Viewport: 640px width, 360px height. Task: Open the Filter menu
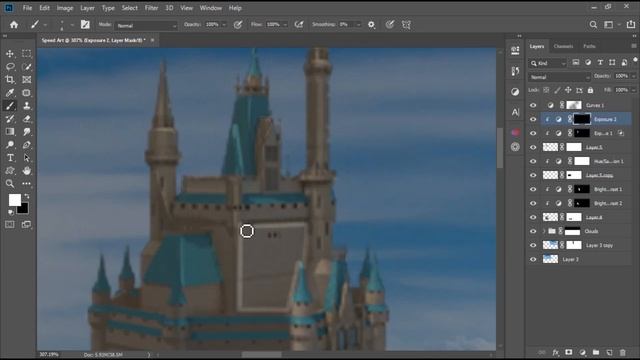pyautogui.click(x=151, y=8)
